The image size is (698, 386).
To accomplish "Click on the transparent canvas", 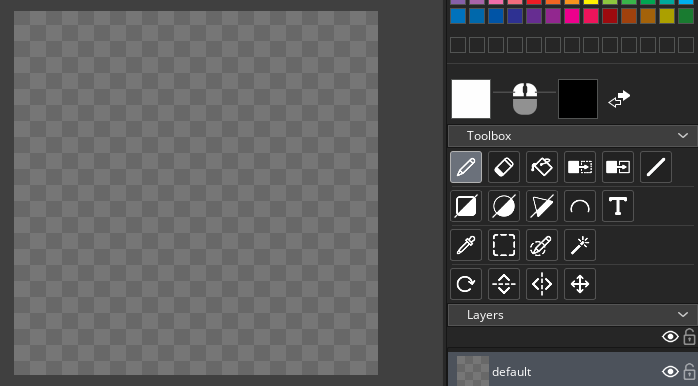I will click(x=196, y=193).
